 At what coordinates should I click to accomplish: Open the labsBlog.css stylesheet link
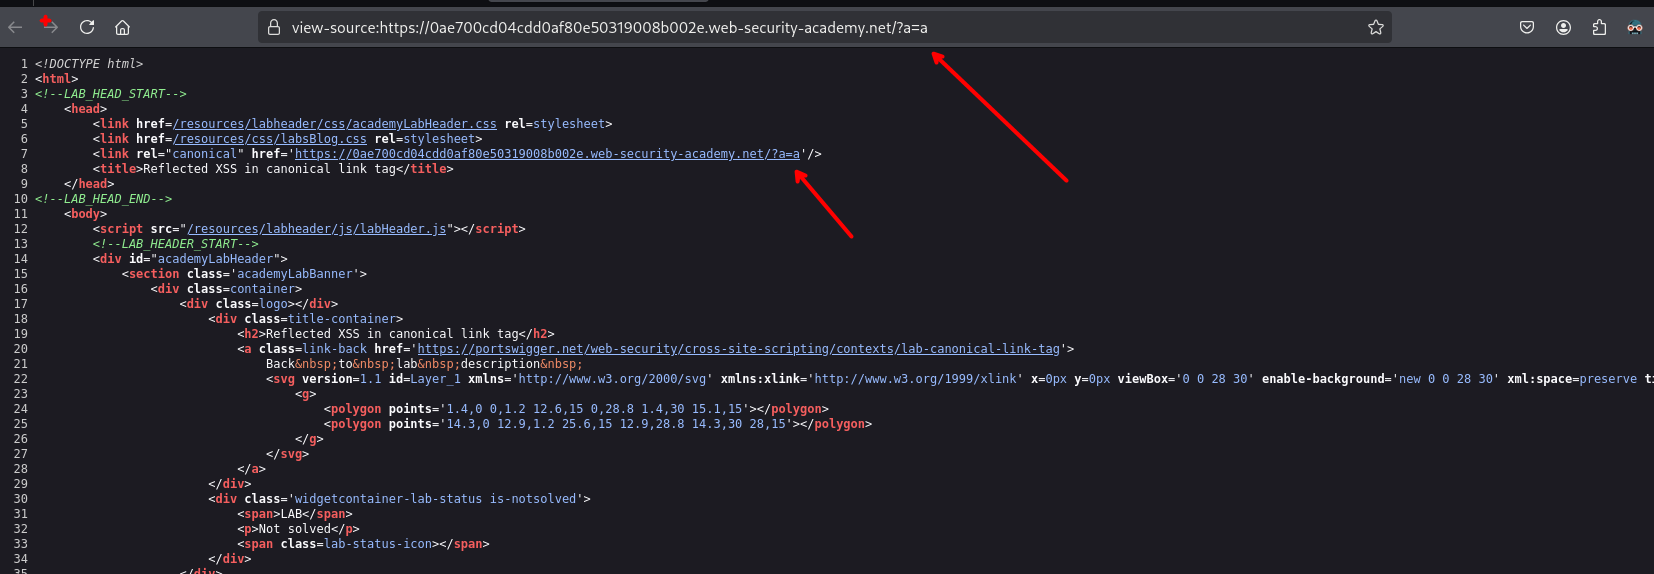(x=269, y=139)
